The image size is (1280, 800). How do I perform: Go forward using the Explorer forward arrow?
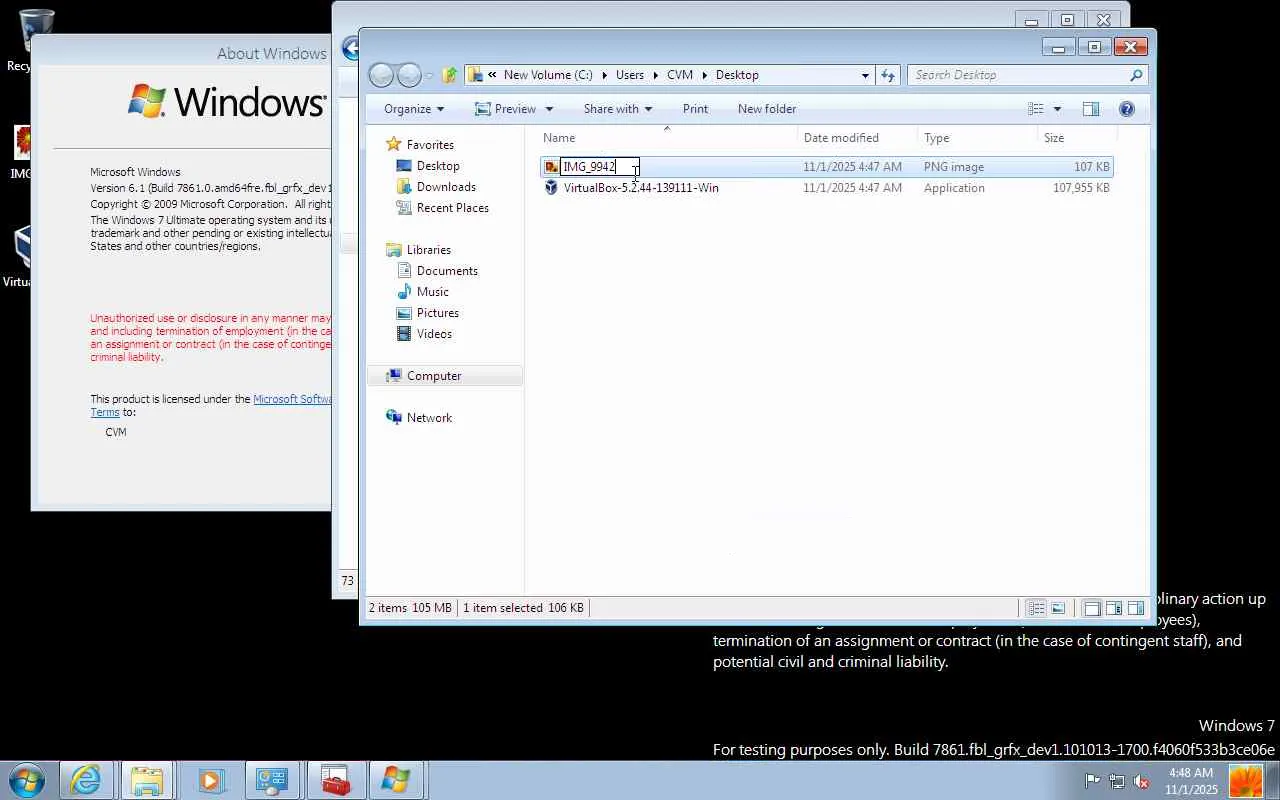click(x=409, y=75)
